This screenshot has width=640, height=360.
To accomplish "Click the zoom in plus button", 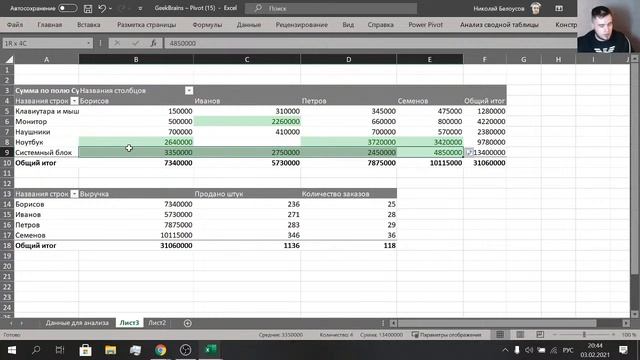I will click(x=613, y=335).
